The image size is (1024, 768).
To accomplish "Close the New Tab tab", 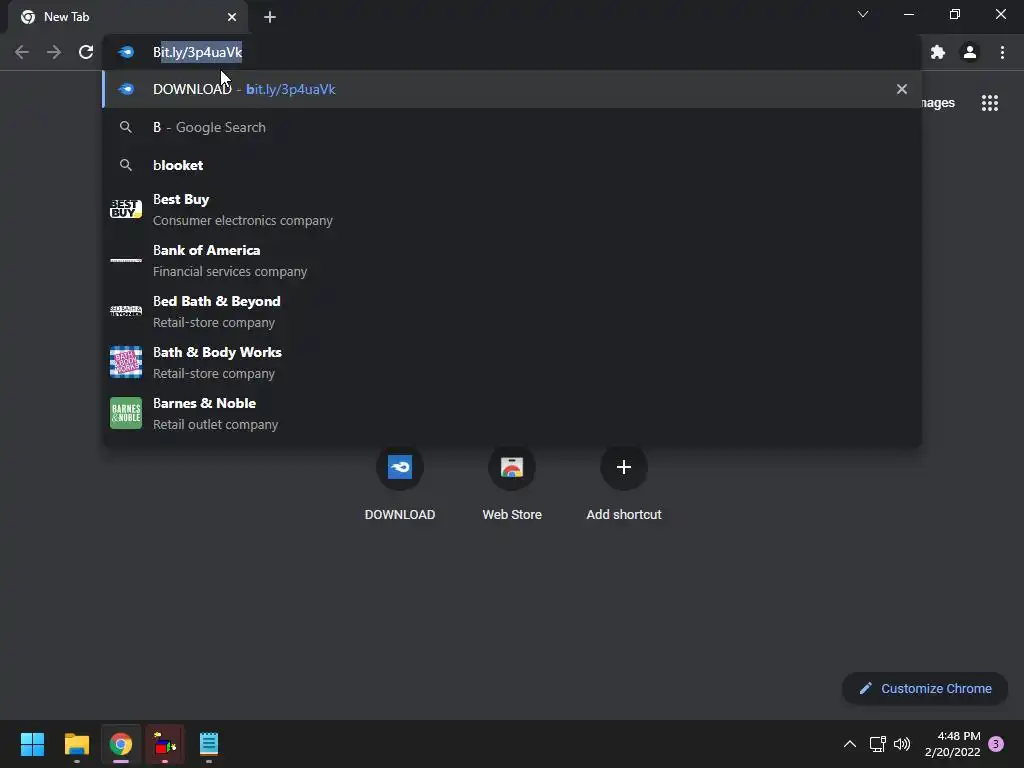I will click(232, 17).
